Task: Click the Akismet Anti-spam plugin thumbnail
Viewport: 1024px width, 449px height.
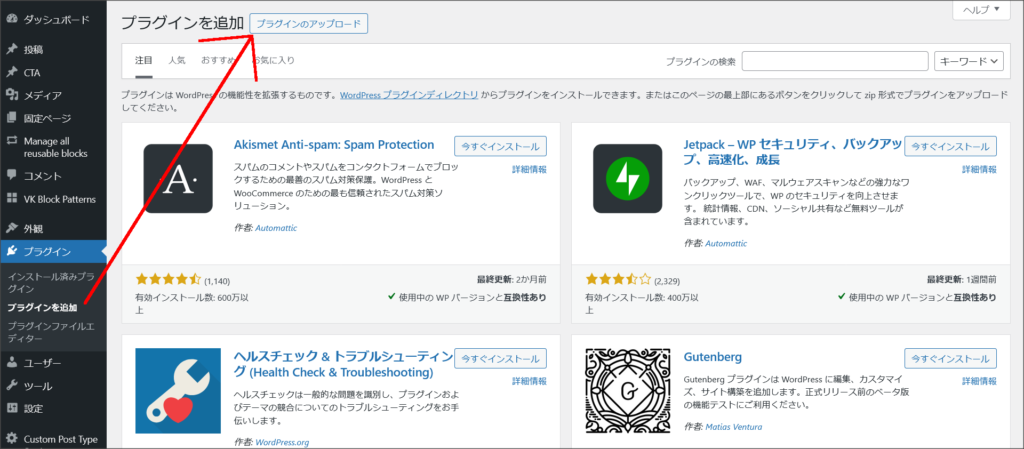Action: click(178, 179)
